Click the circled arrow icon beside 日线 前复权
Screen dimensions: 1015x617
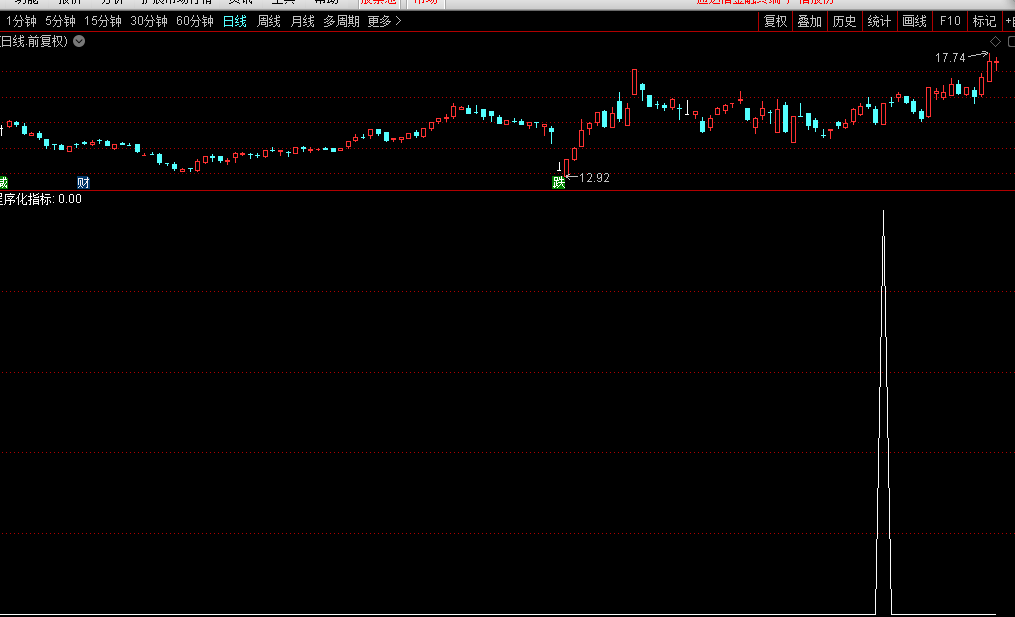coord(79,41)
